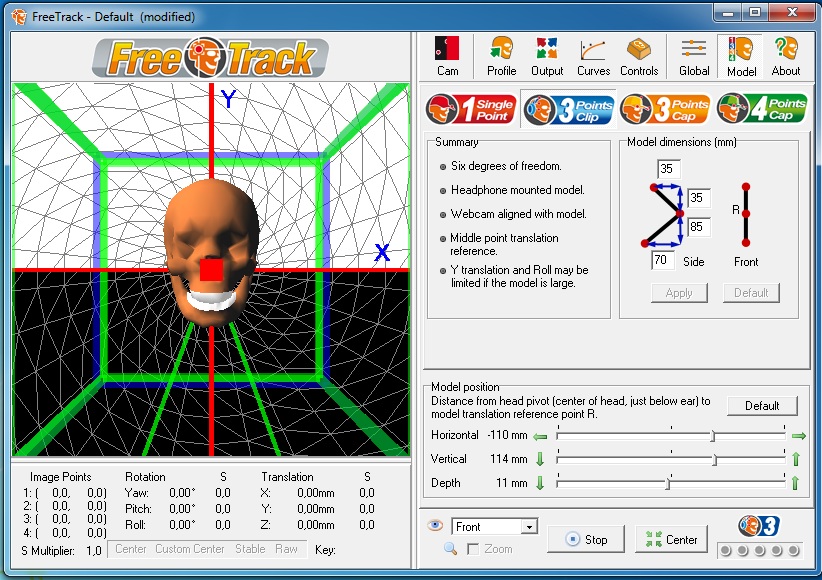Click the Horizontal -110 mm value
Screen dimensions: 822x580
(507, 435)
